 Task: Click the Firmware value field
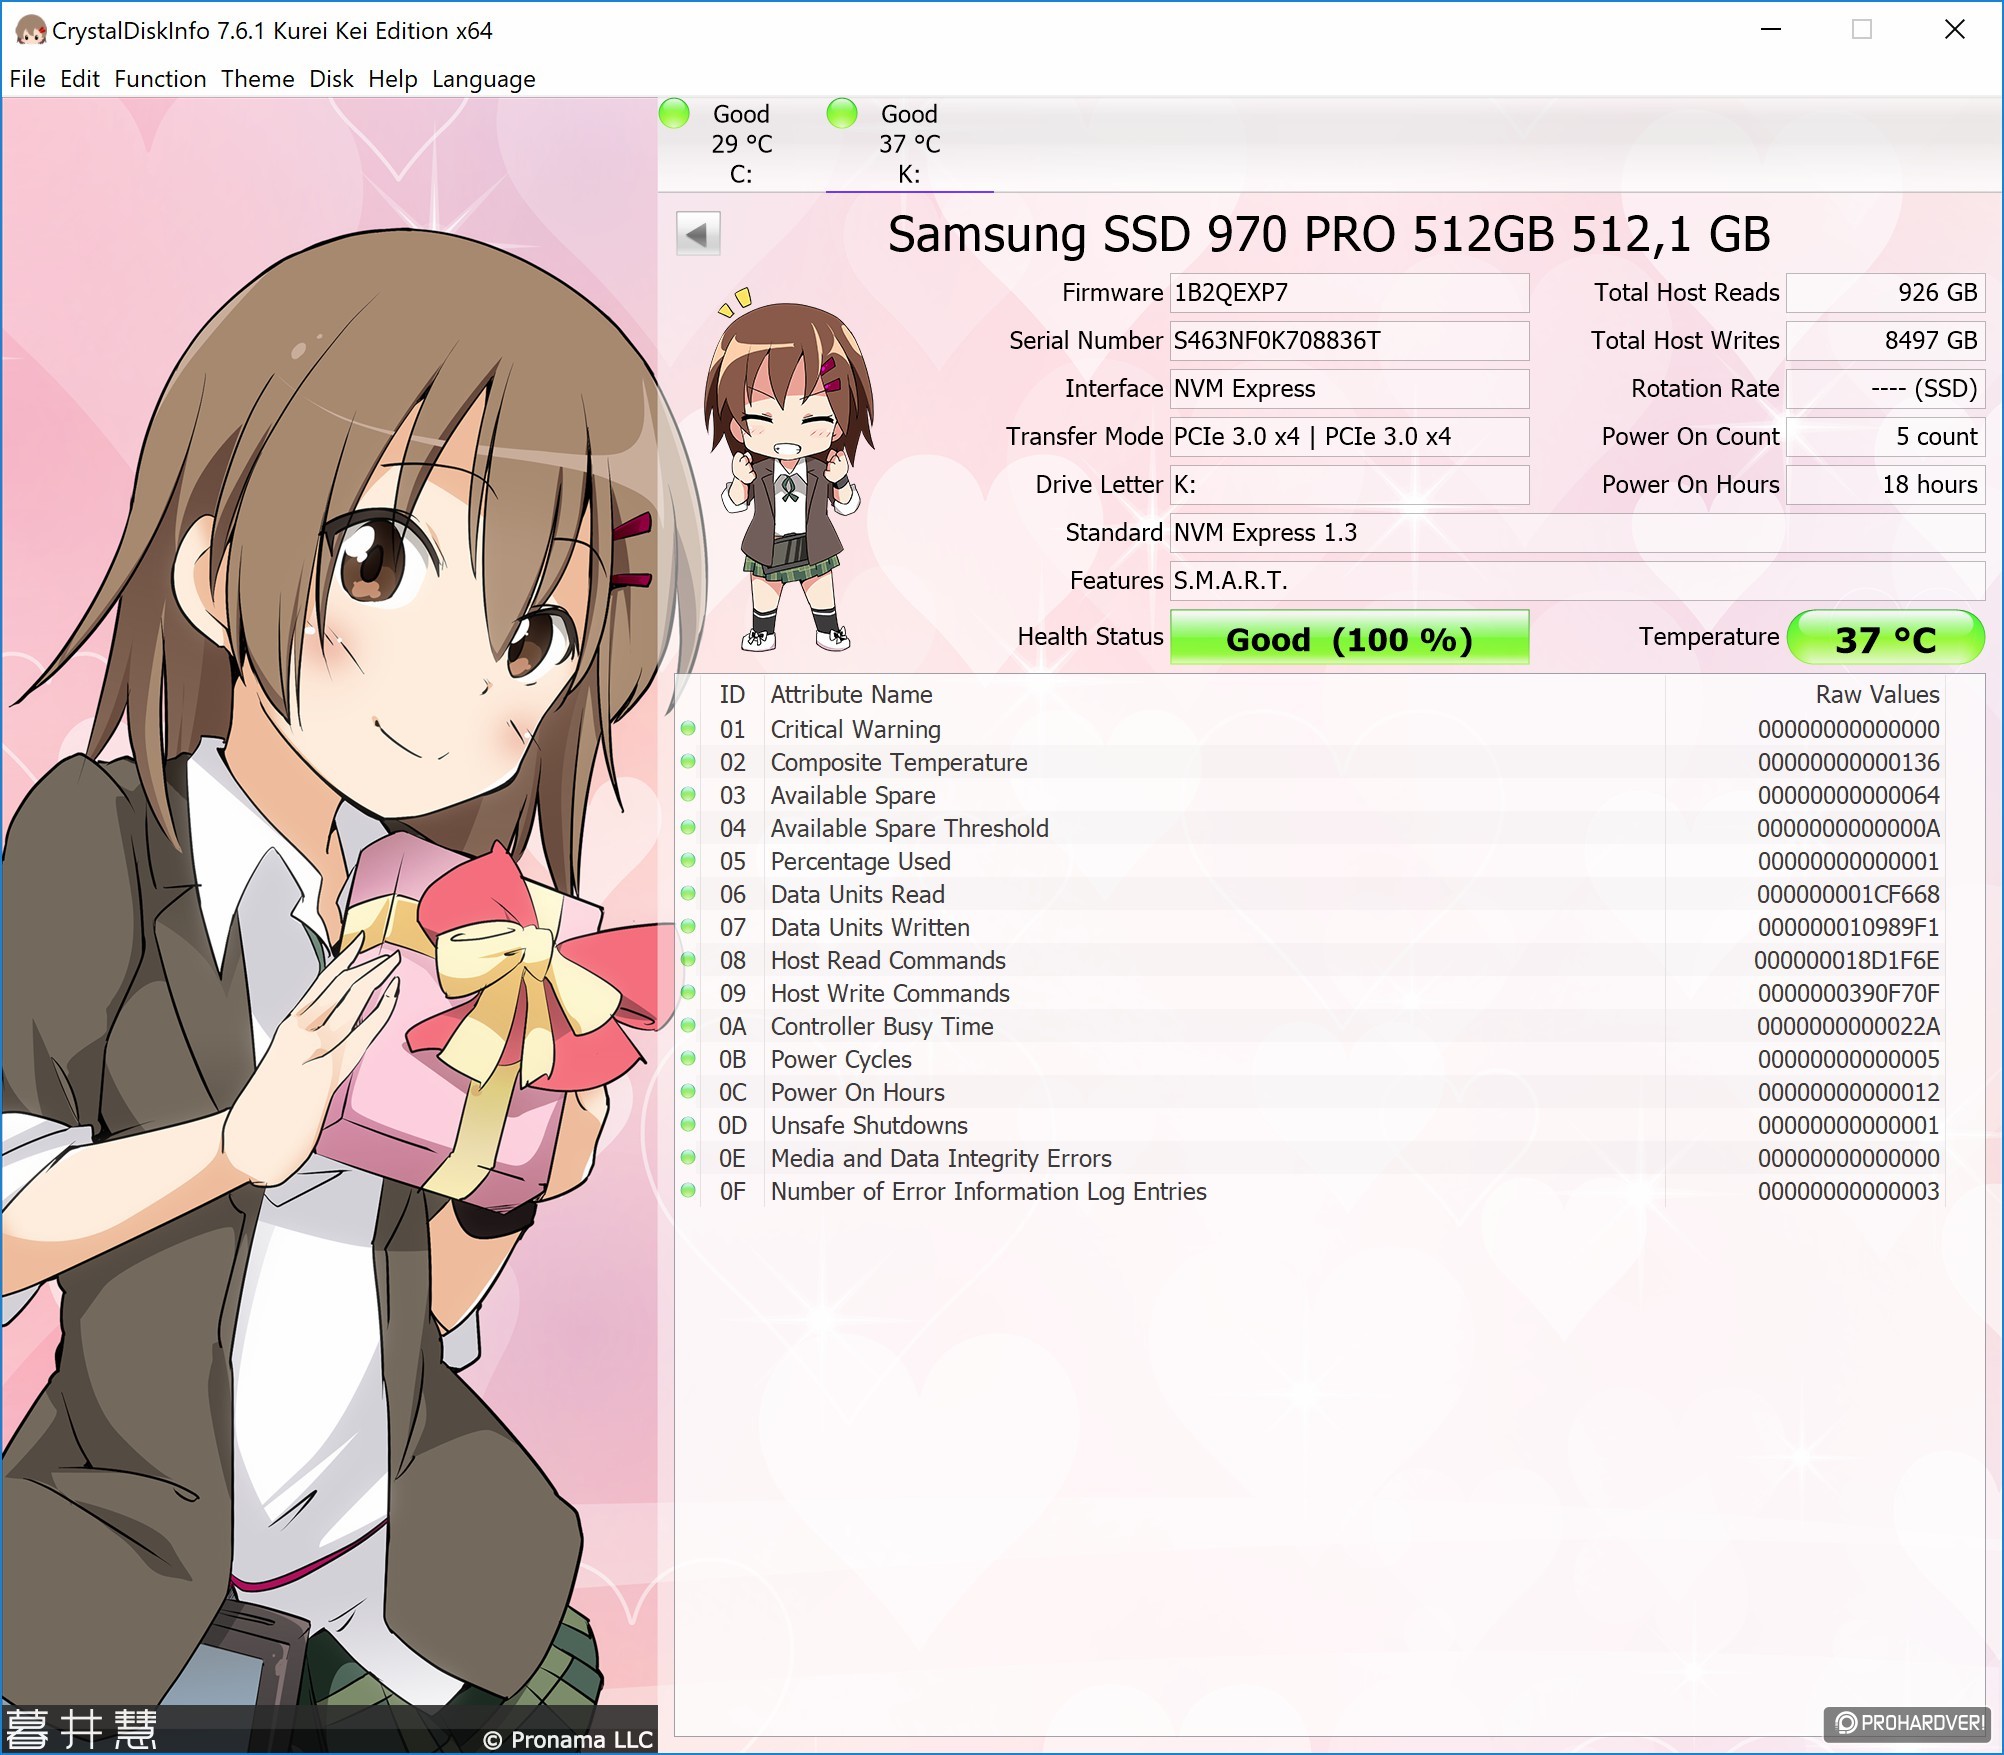click(1349, 293)
